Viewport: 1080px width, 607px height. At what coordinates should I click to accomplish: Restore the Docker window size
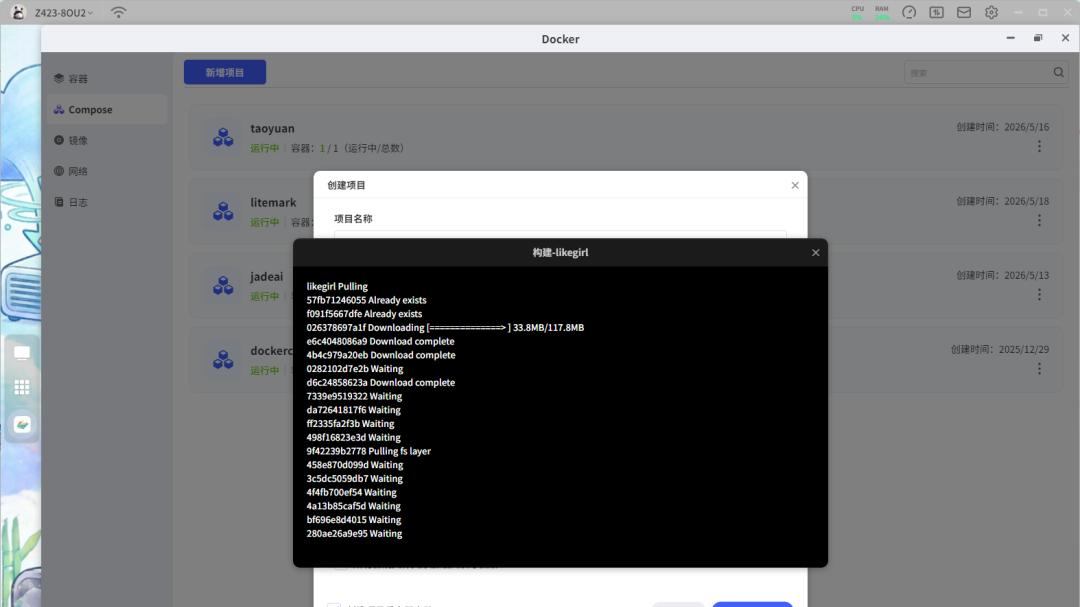click(x=1038, y=38)
